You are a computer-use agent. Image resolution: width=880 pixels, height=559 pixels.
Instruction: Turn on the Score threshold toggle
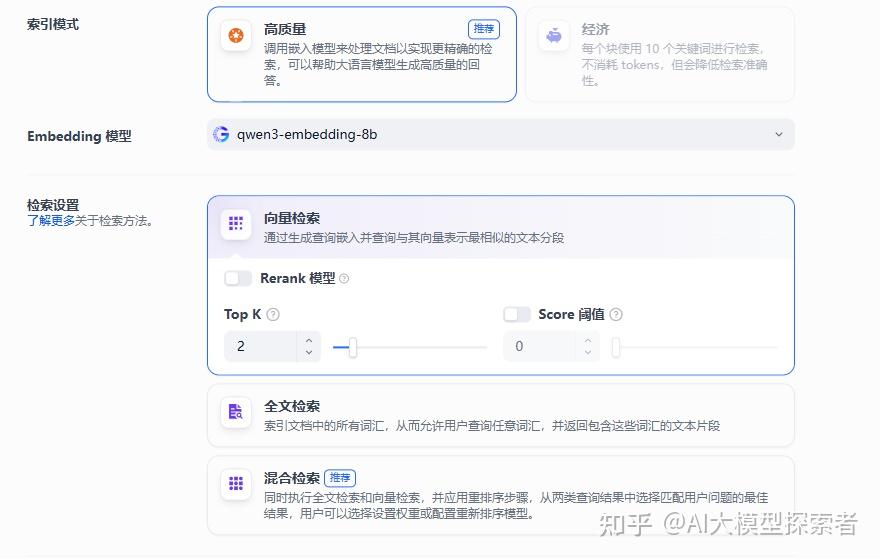(517, 314)
